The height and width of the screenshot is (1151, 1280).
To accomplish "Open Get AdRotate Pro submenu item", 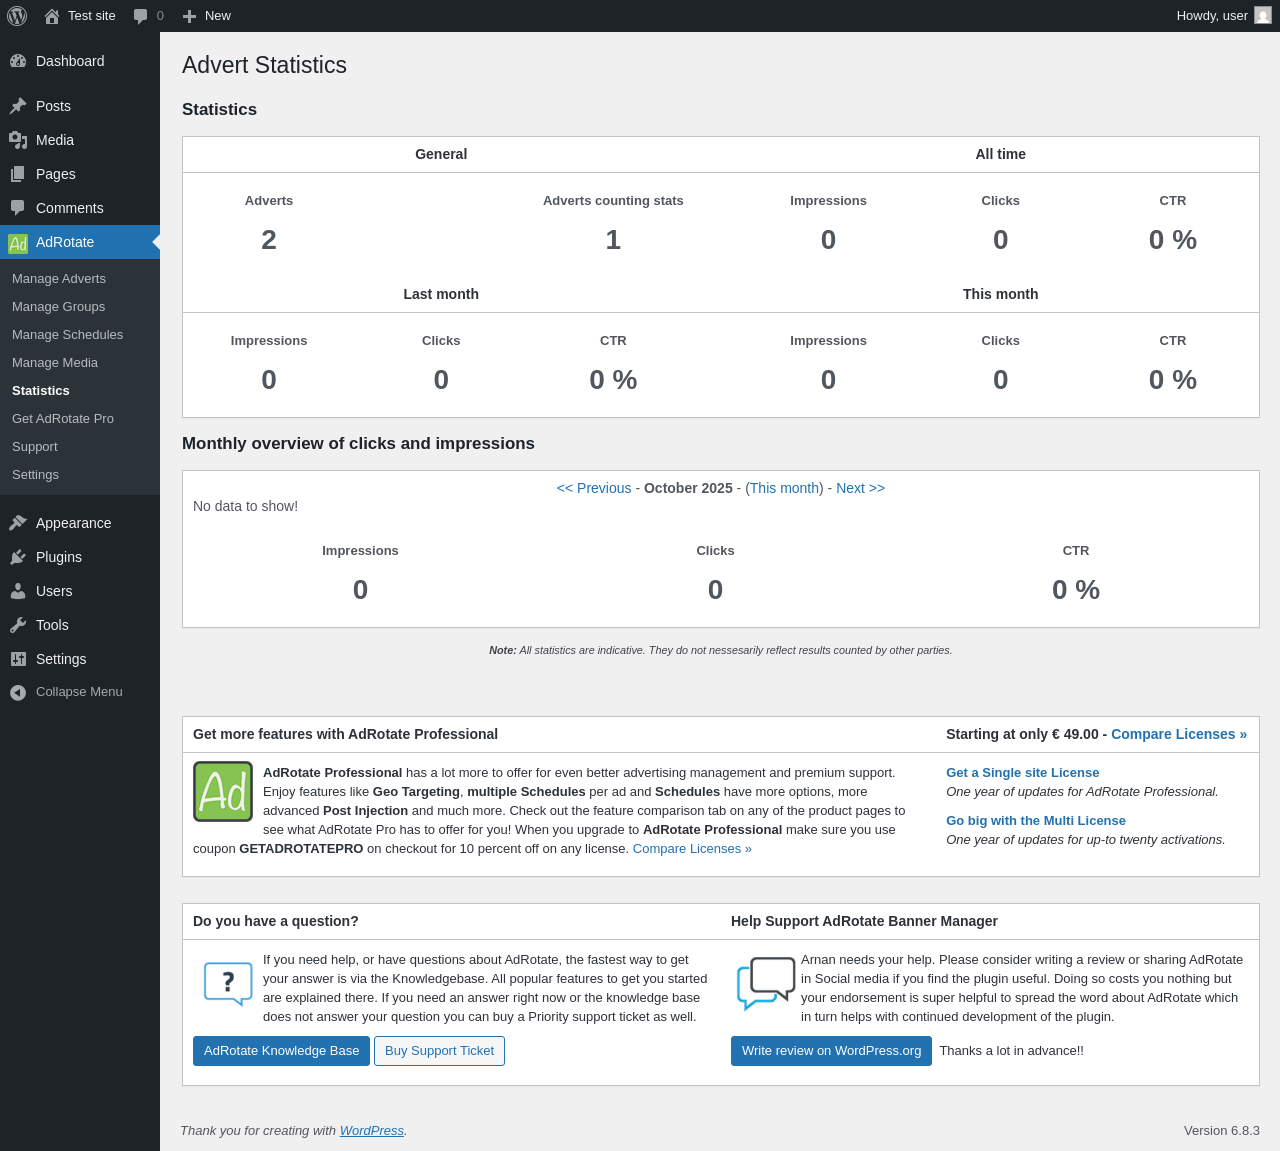I will [63, 419].
